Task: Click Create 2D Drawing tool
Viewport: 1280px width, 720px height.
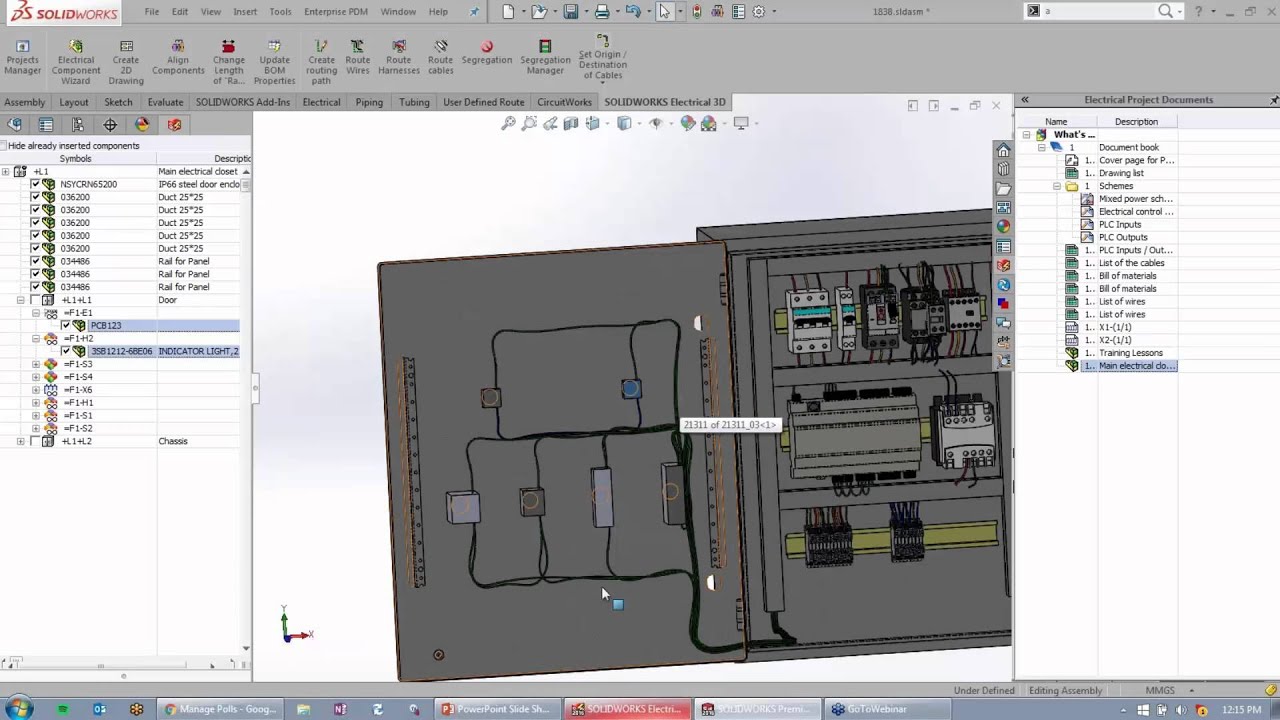Action: click(126, 63)
